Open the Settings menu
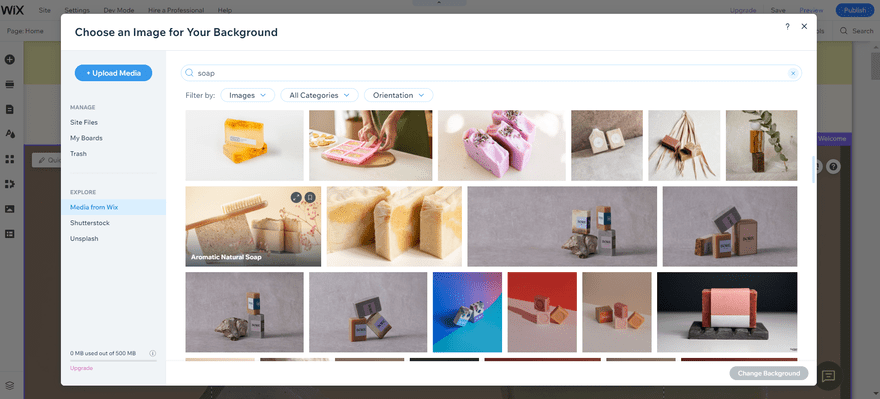 tap(77, 10)
